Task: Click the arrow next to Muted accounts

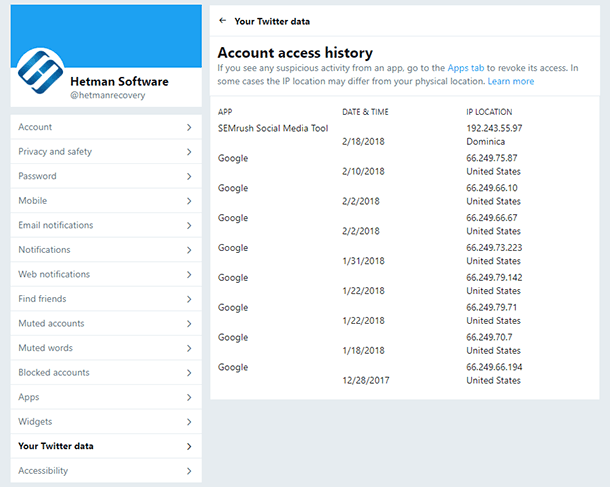Action: click(189, 324)
